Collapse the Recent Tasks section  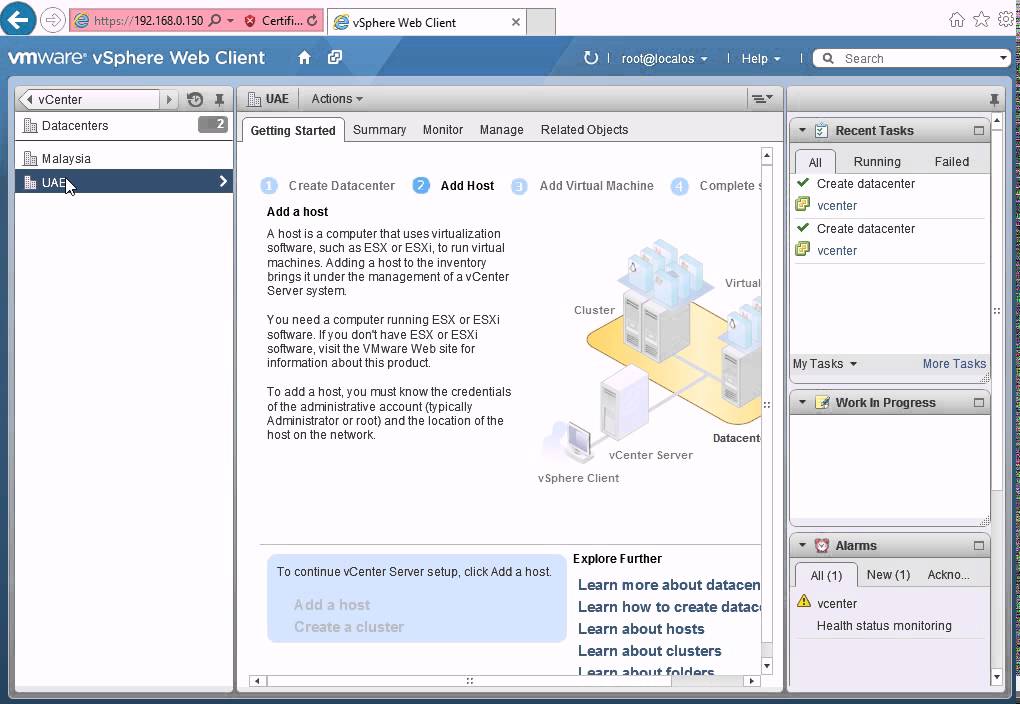[802, 130]
